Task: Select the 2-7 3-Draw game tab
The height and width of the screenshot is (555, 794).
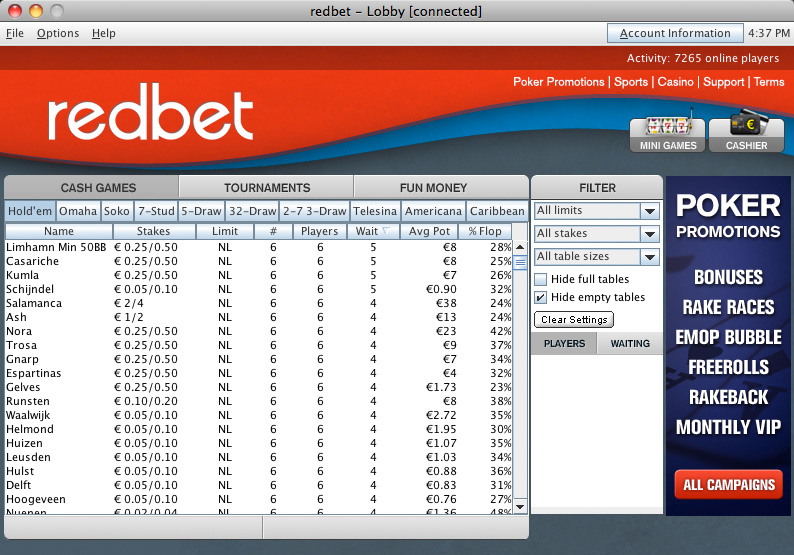Action: click(314, 211)
